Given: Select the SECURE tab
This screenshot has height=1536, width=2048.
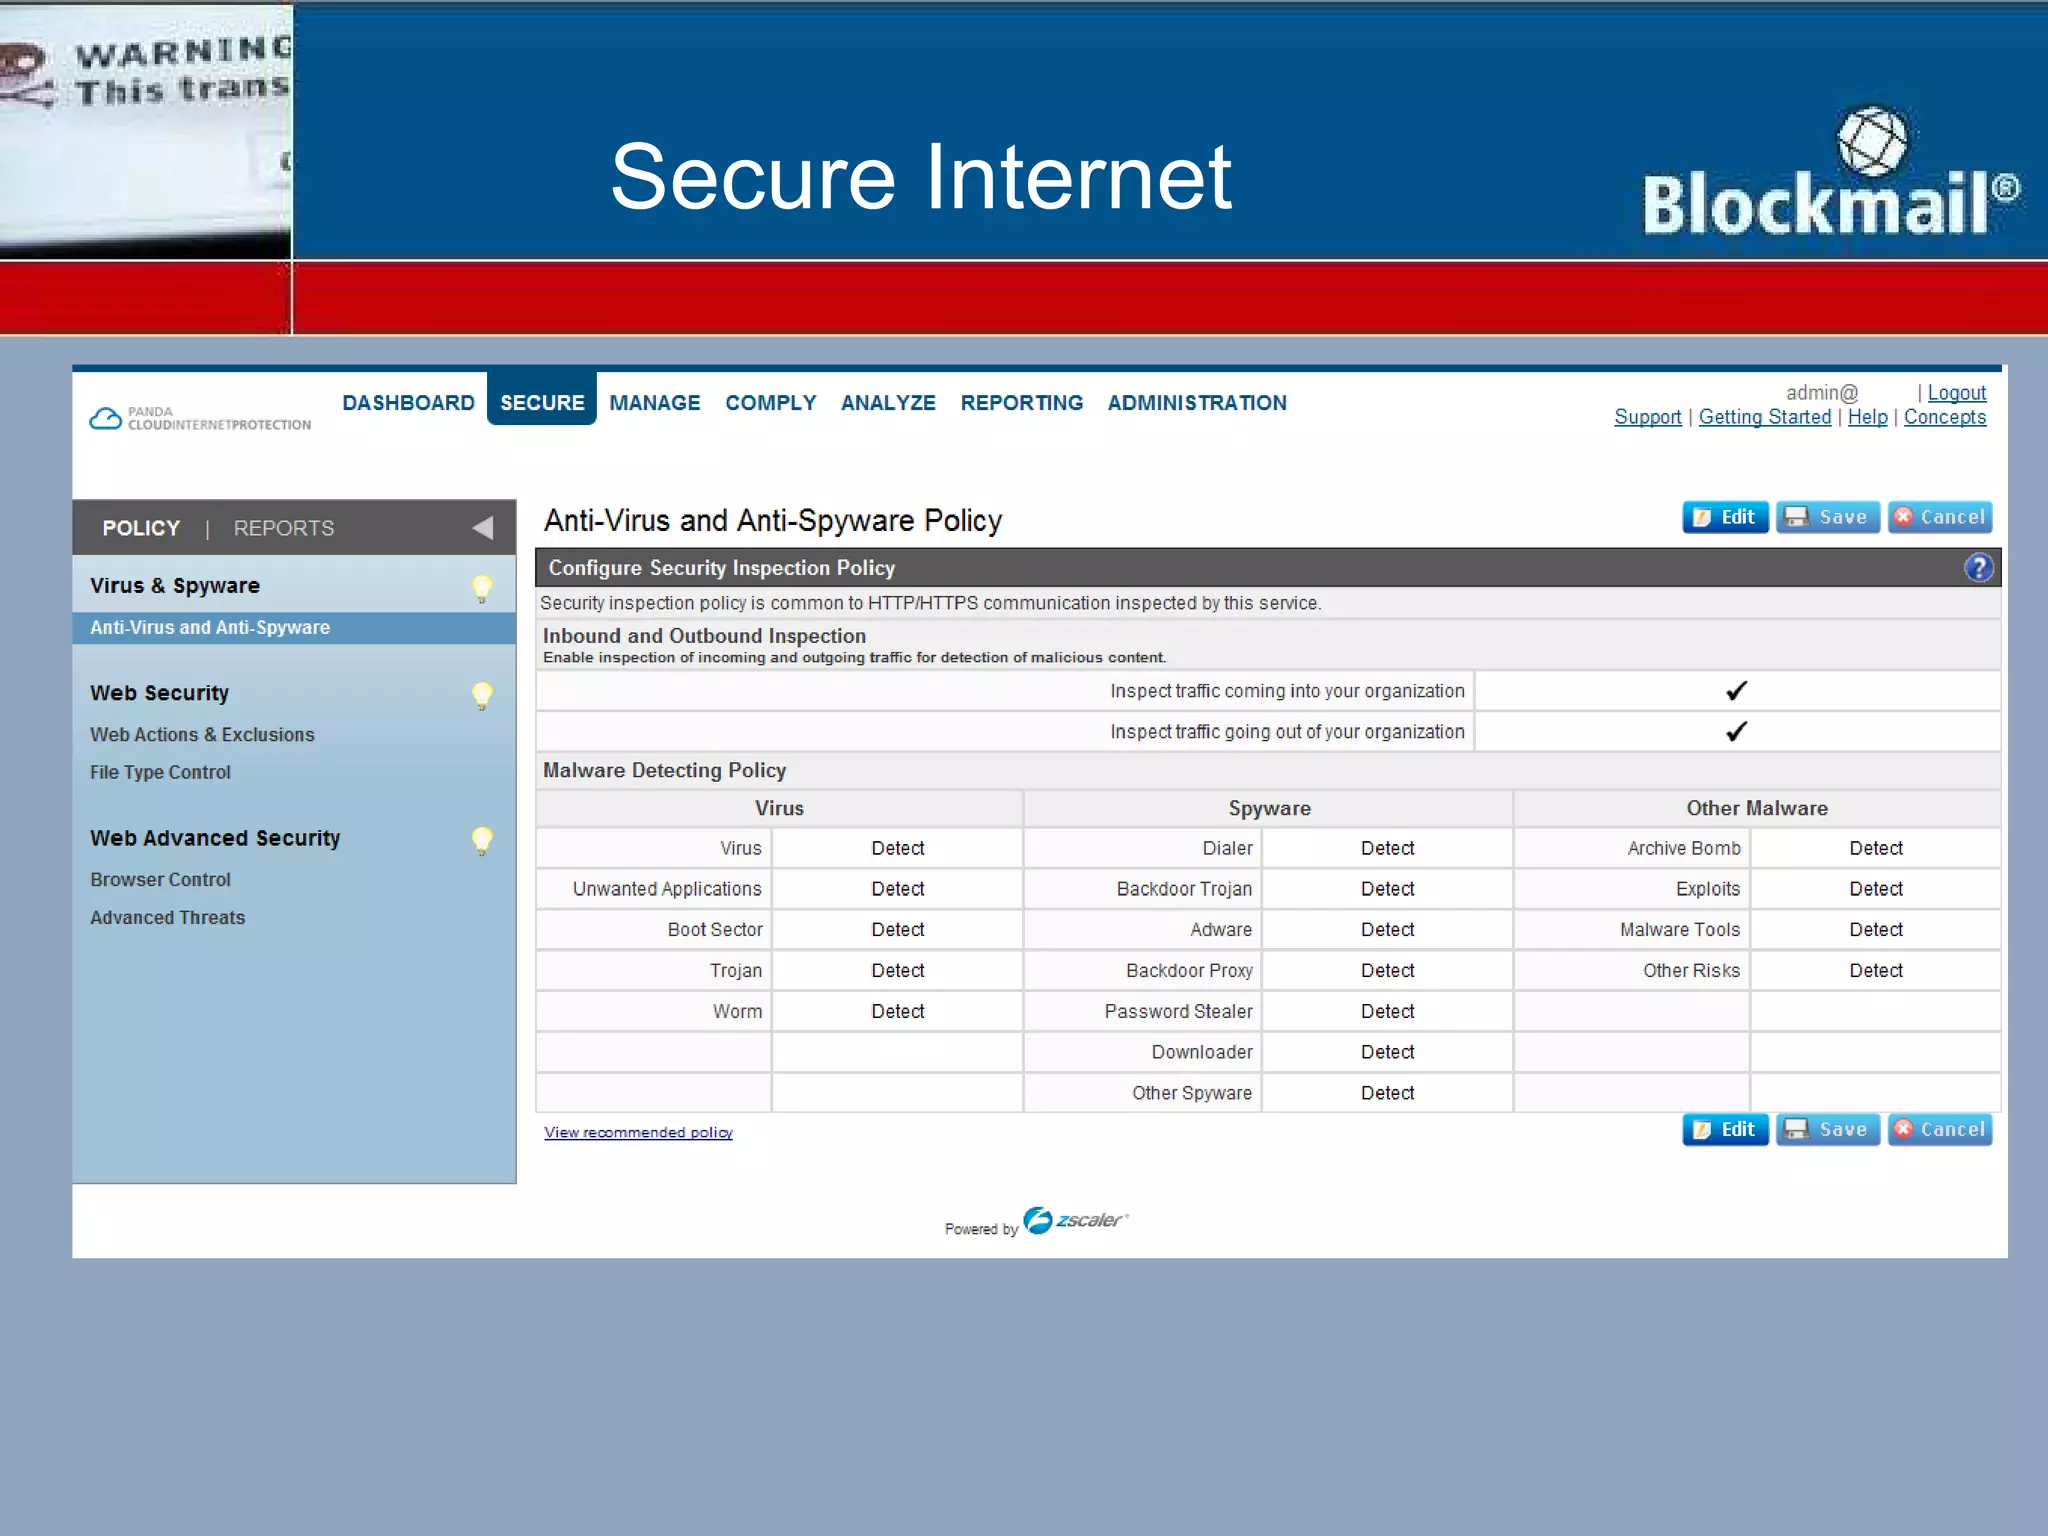Looking at the screenshot, I should coord(542,401).
